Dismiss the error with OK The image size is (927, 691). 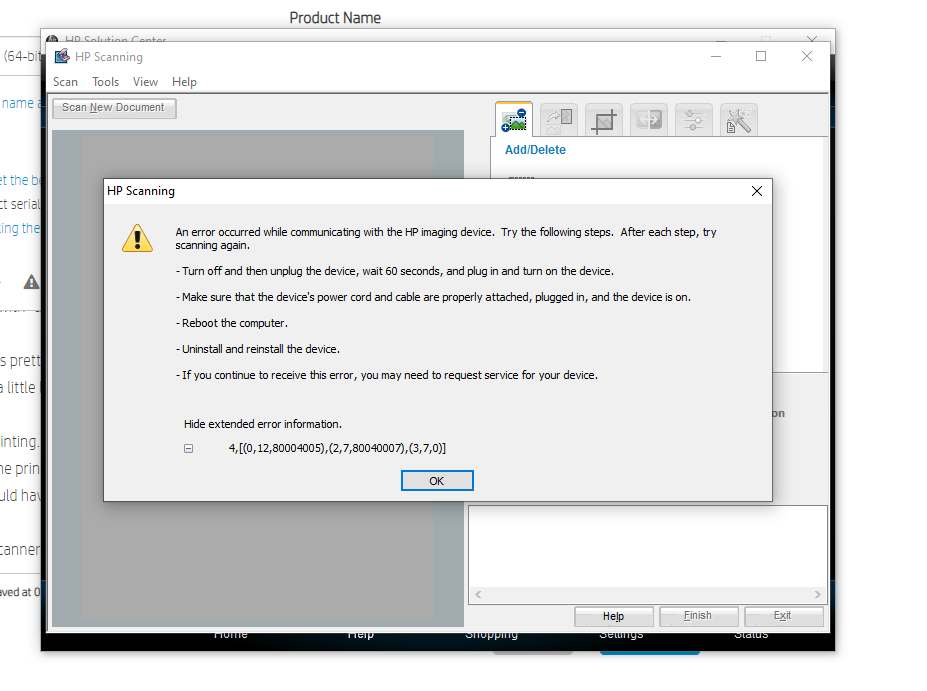pos(437,480)
